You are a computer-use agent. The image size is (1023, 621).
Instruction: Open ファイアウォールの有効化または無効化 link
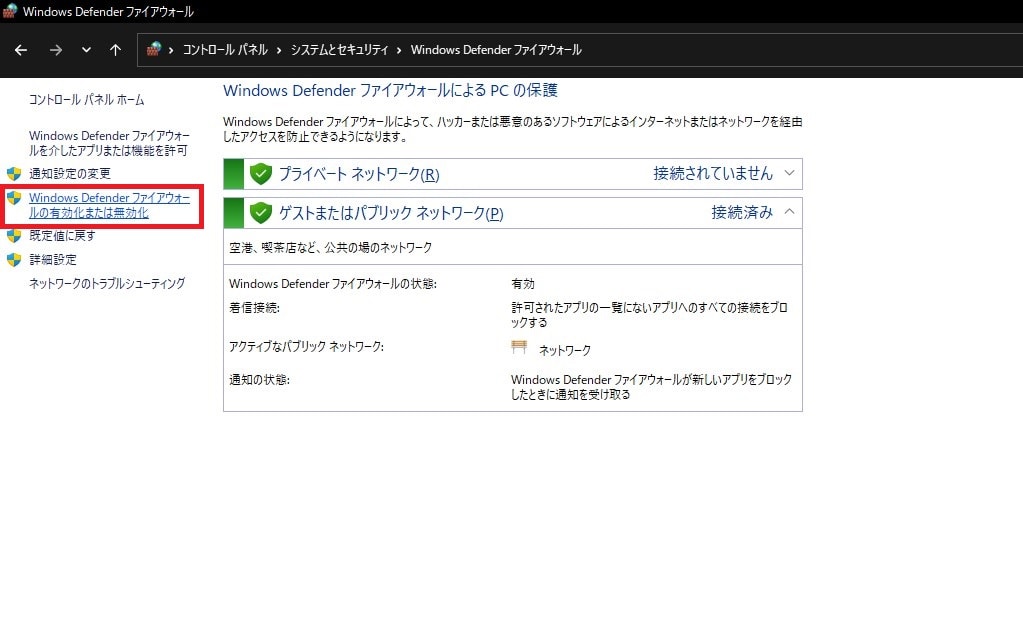(109, 205)
